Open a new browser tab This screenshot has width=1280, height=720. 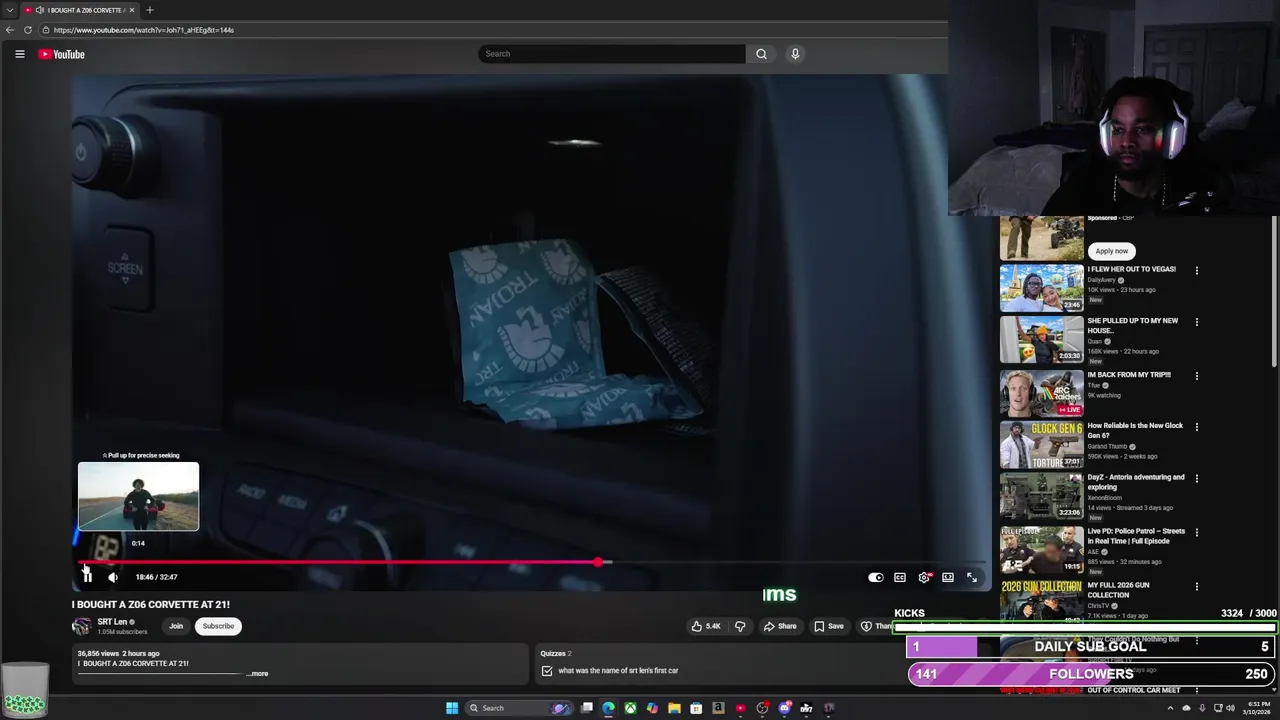[x=150, y=10]
